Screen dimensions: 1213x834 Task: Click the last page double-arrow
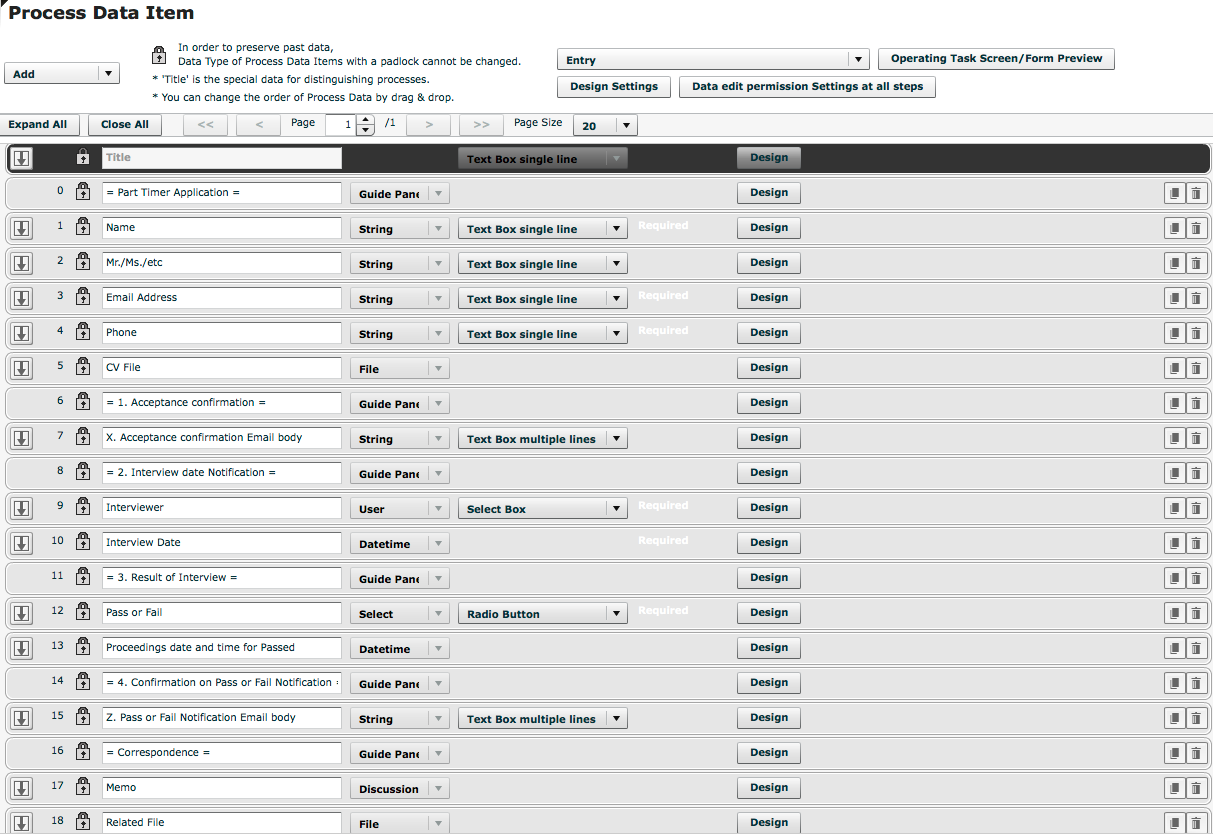[481, 125]
